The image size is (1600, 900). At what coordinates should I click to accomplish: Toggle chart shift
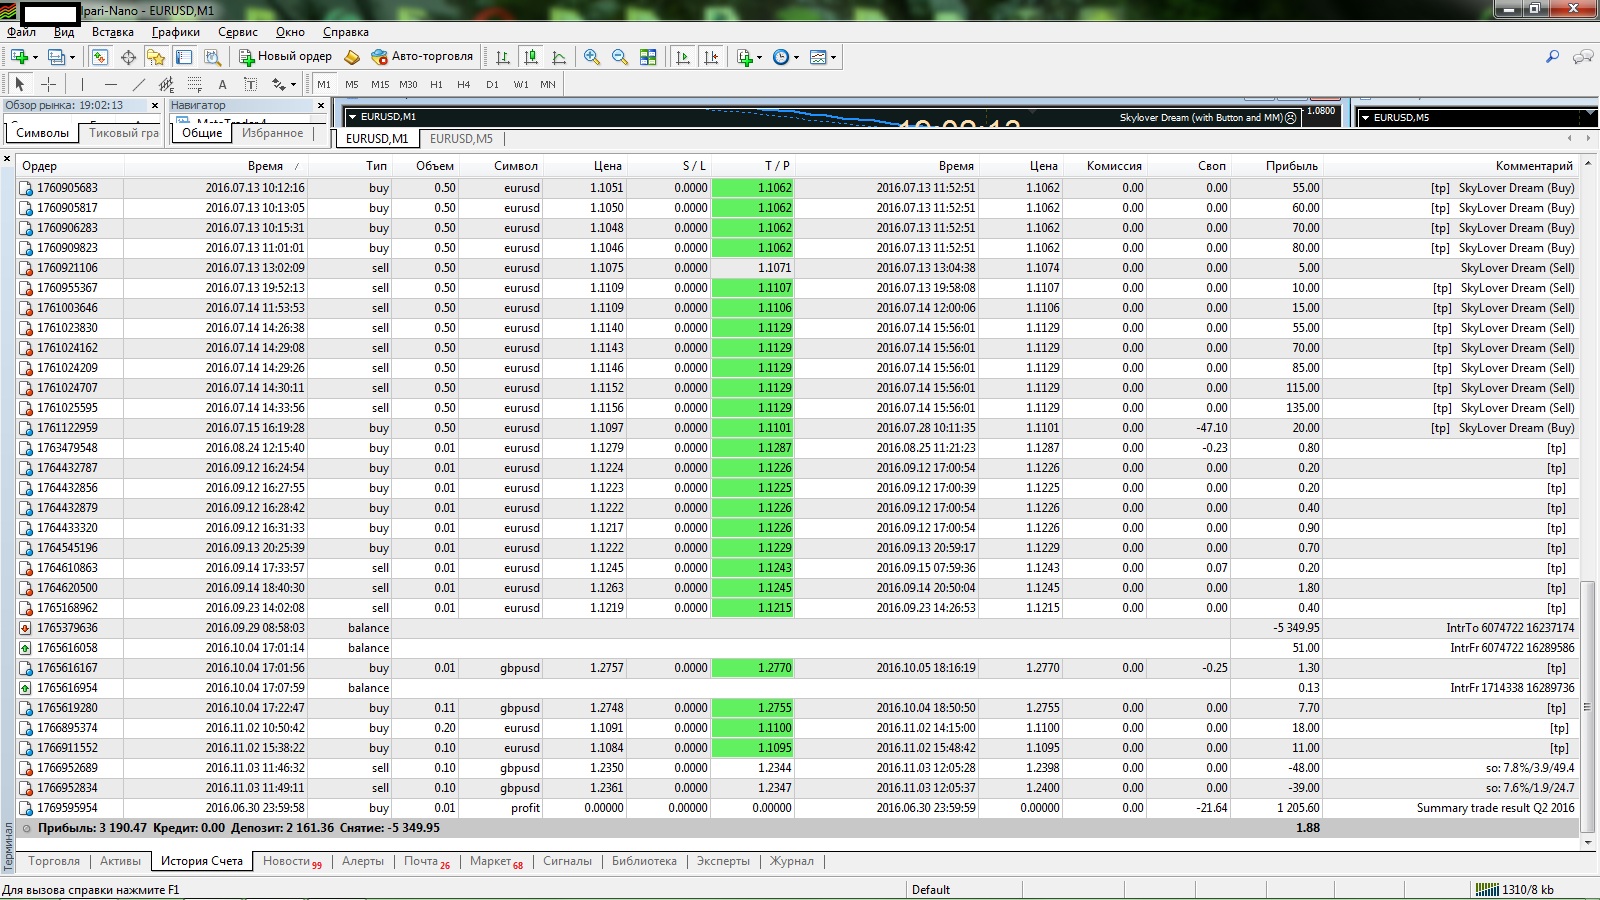(x=711, y=57)
